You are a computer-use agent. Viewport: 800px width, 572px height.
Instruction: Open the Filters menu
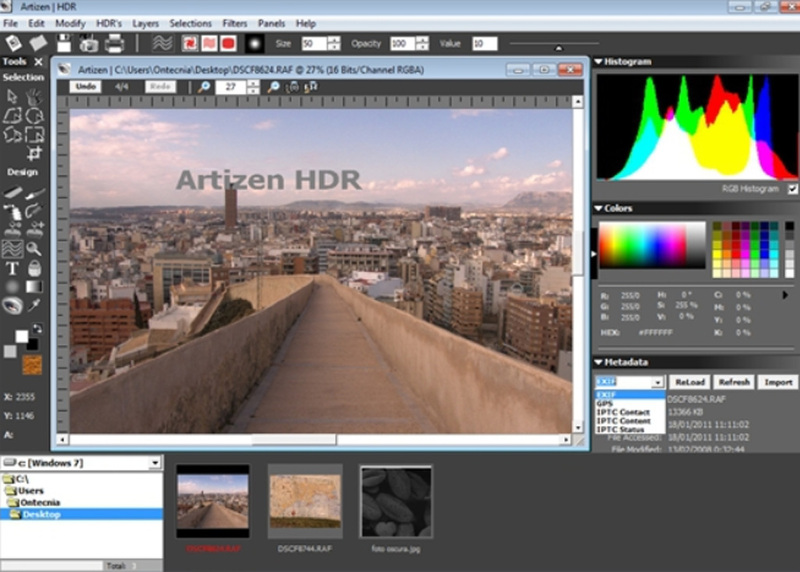click(x=235, y=23)
